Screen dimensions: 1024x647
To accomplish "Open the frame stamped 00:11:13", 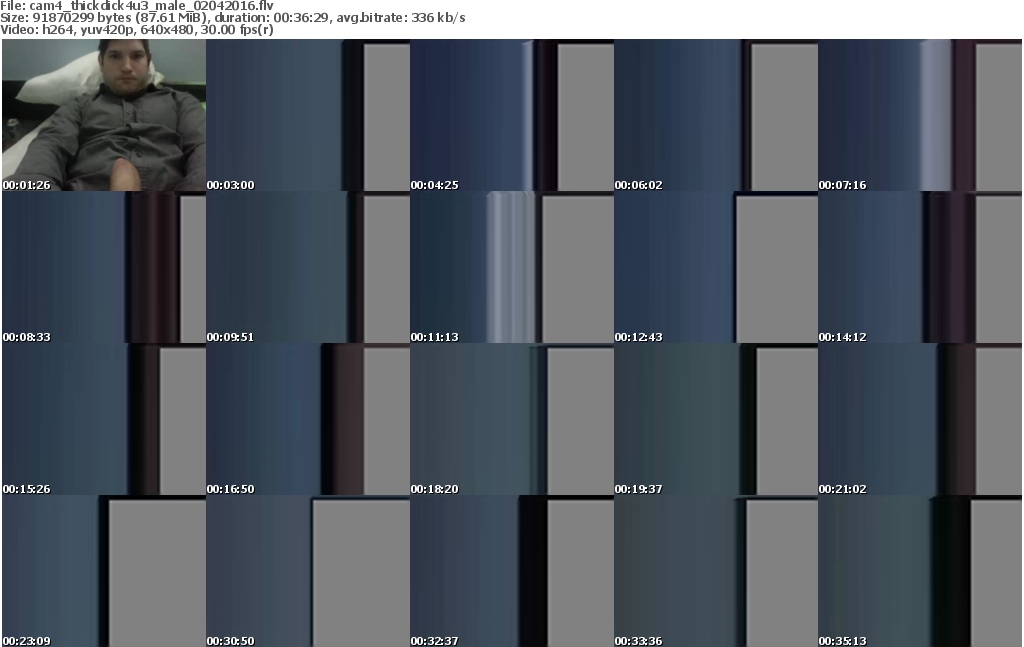I will [512, 267].
